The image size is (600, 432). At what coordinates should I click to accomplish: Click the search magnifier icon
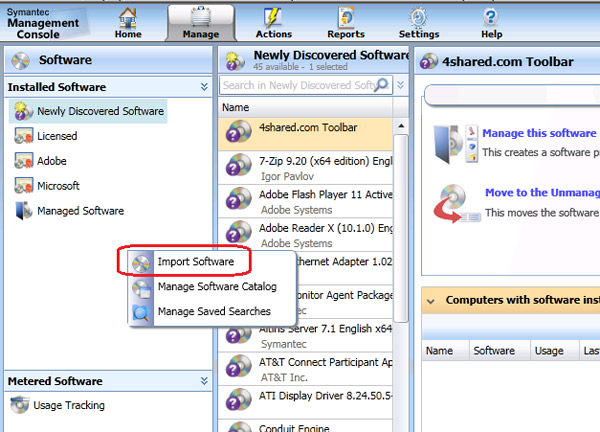[382, 85]
